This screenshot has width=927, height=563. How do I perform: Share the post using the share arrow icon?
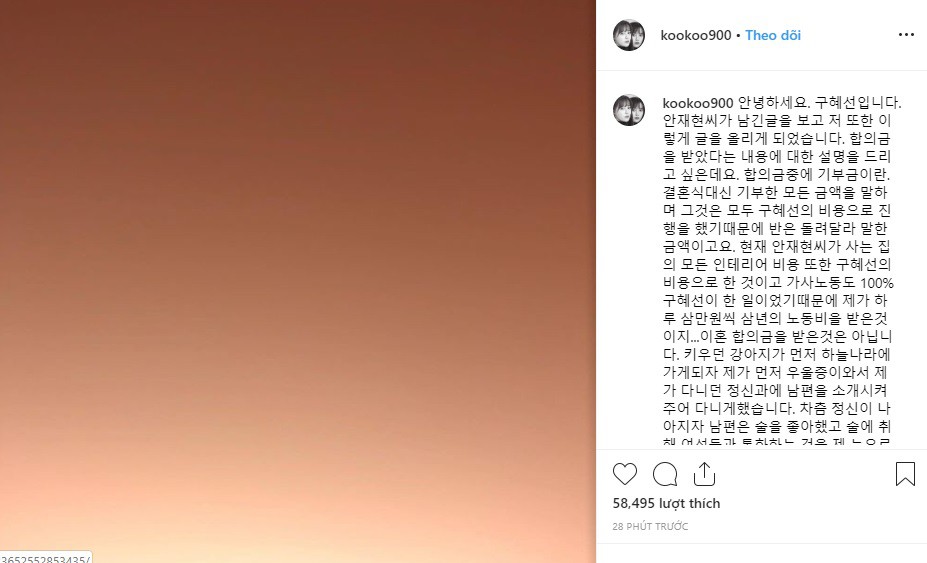pyautogui.click(x=704, y=474)
